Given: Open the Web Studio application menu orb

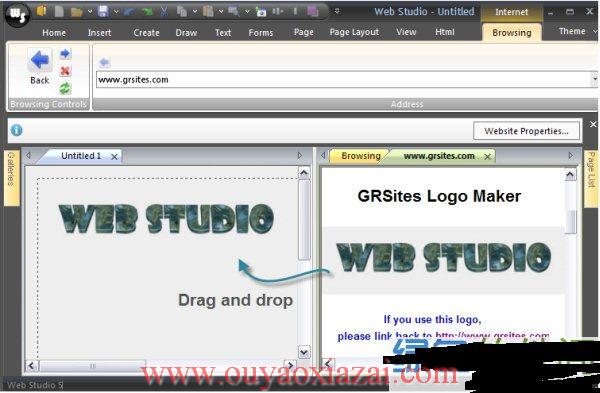Looking at the screenshot, I should 17,15.
